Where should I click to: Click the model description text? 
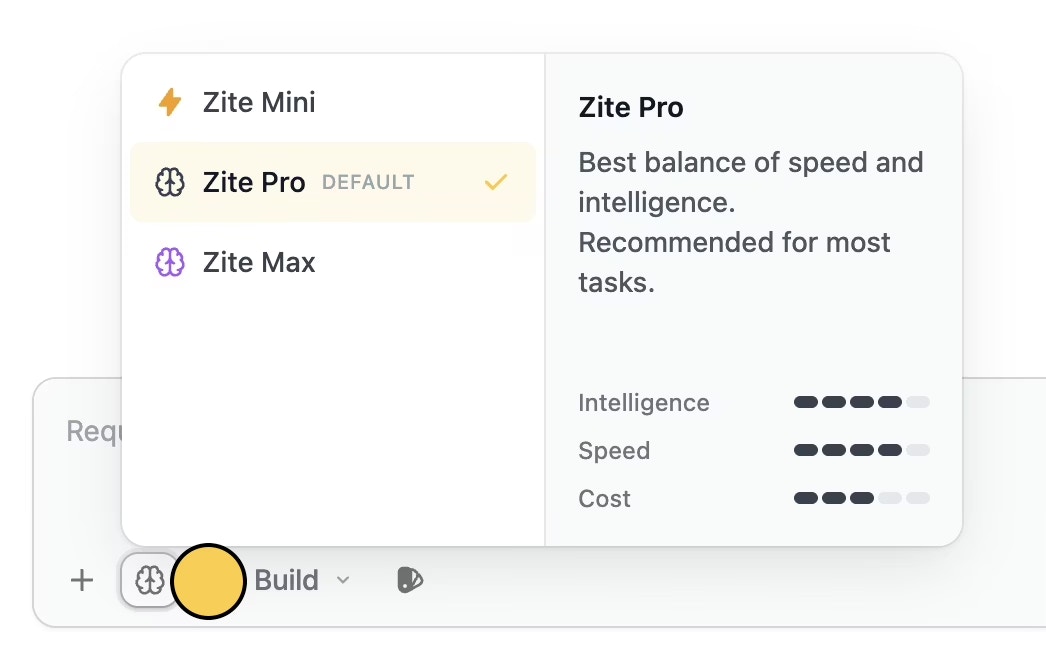(750, 222)
